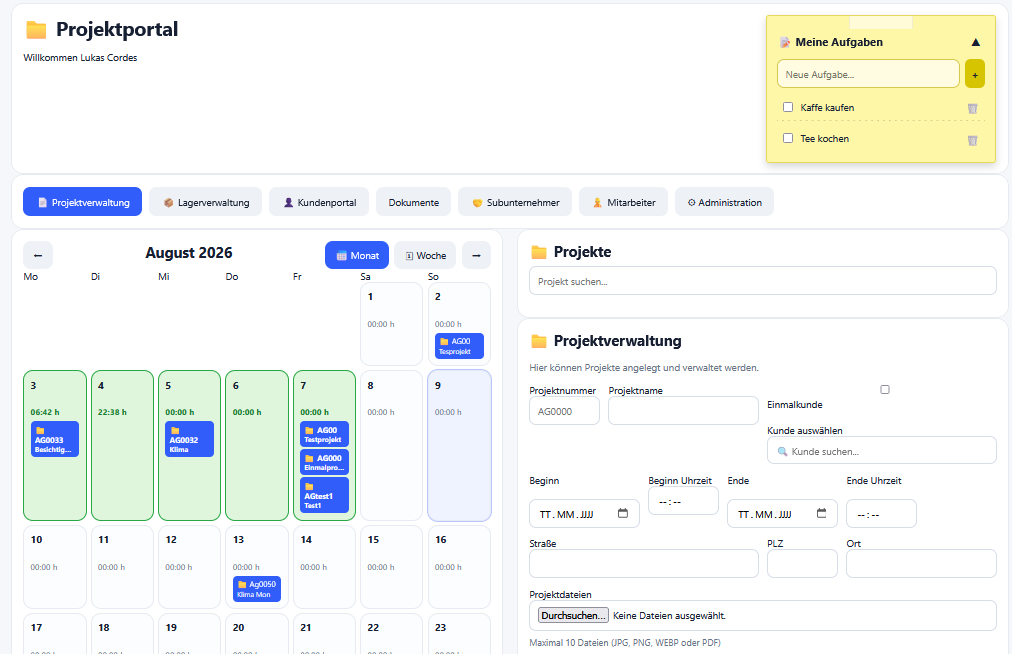Open the Mitarbeiter tab
The width and height of the screenshot is (1012, 654).
coord(623,202)
